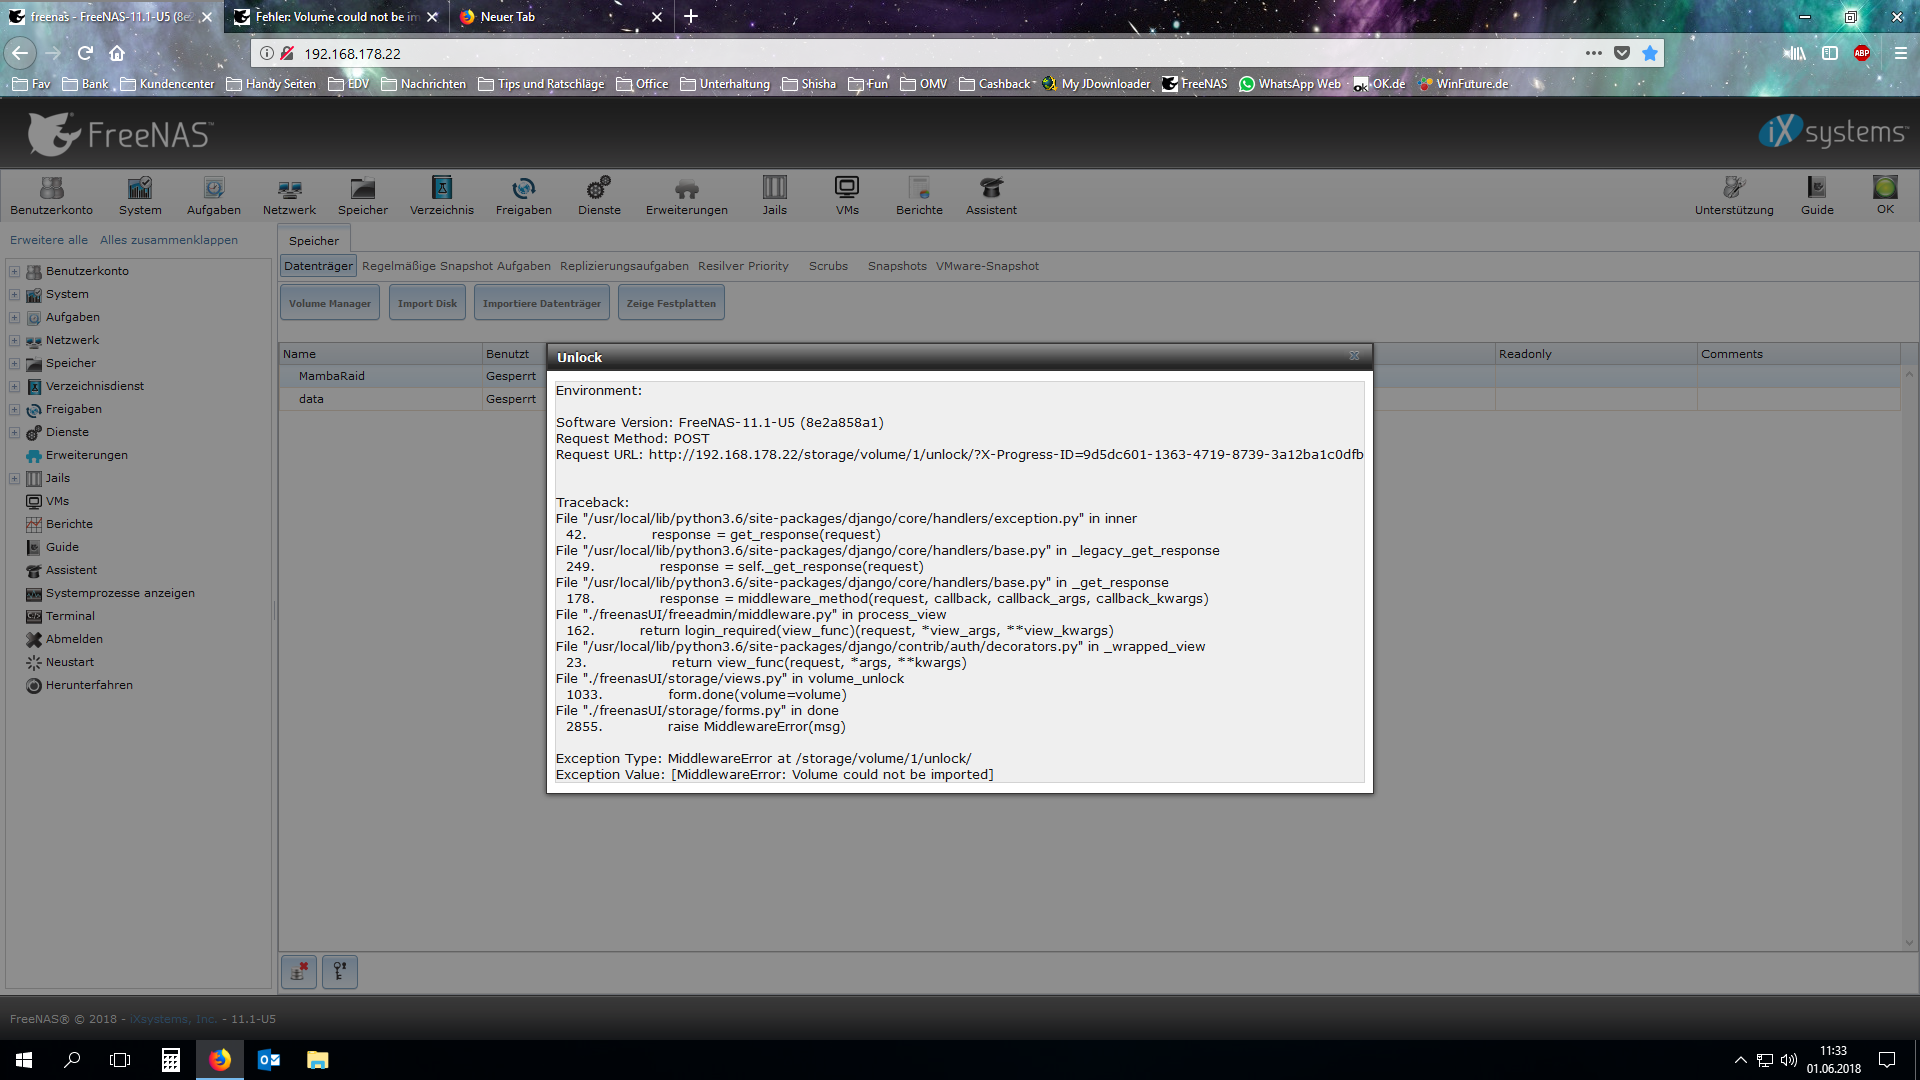The image size is (1920, 1080).
Task: Open the Verzeichnis toolbar icon
Action: 442,195
